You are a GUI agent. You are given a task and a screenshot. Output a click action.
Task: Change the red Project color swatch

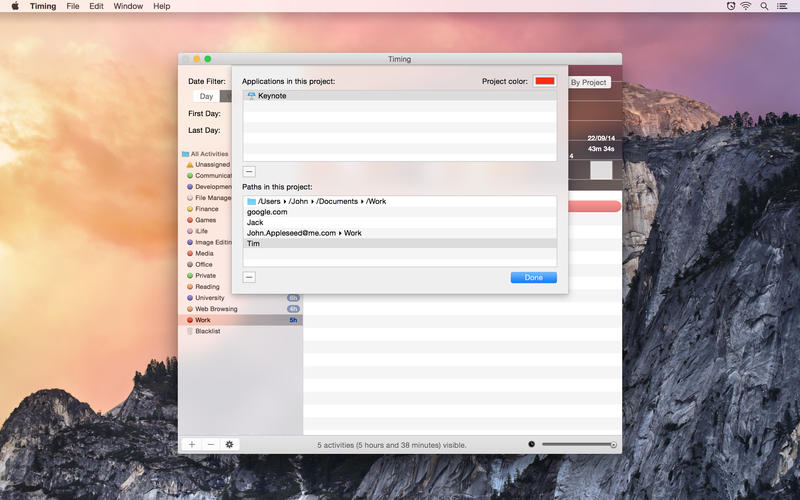[544, 81]
